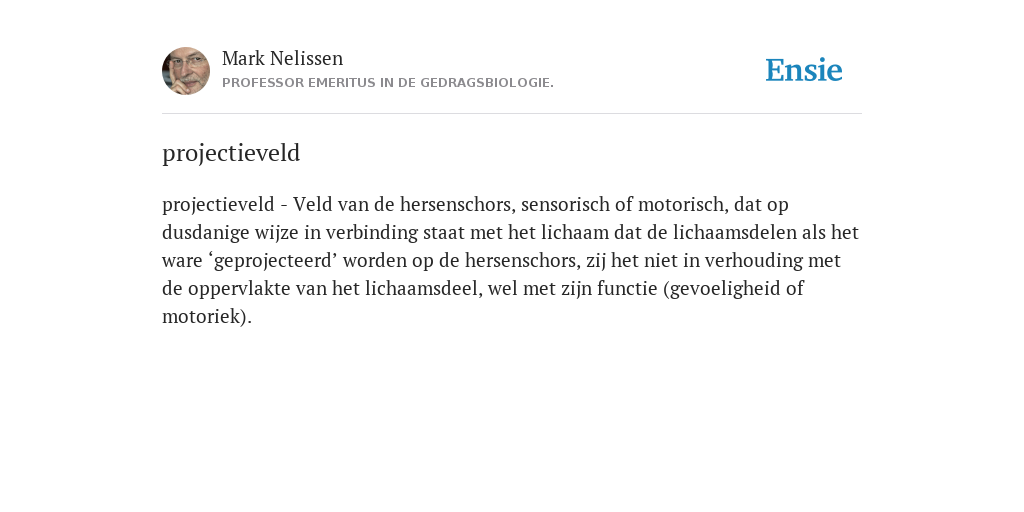Viewport: 1024px width, 512px height.
Task: Select the Professor Emeritus in de Gedragsbiologie subtitle
Action: [x=388, y=83]
